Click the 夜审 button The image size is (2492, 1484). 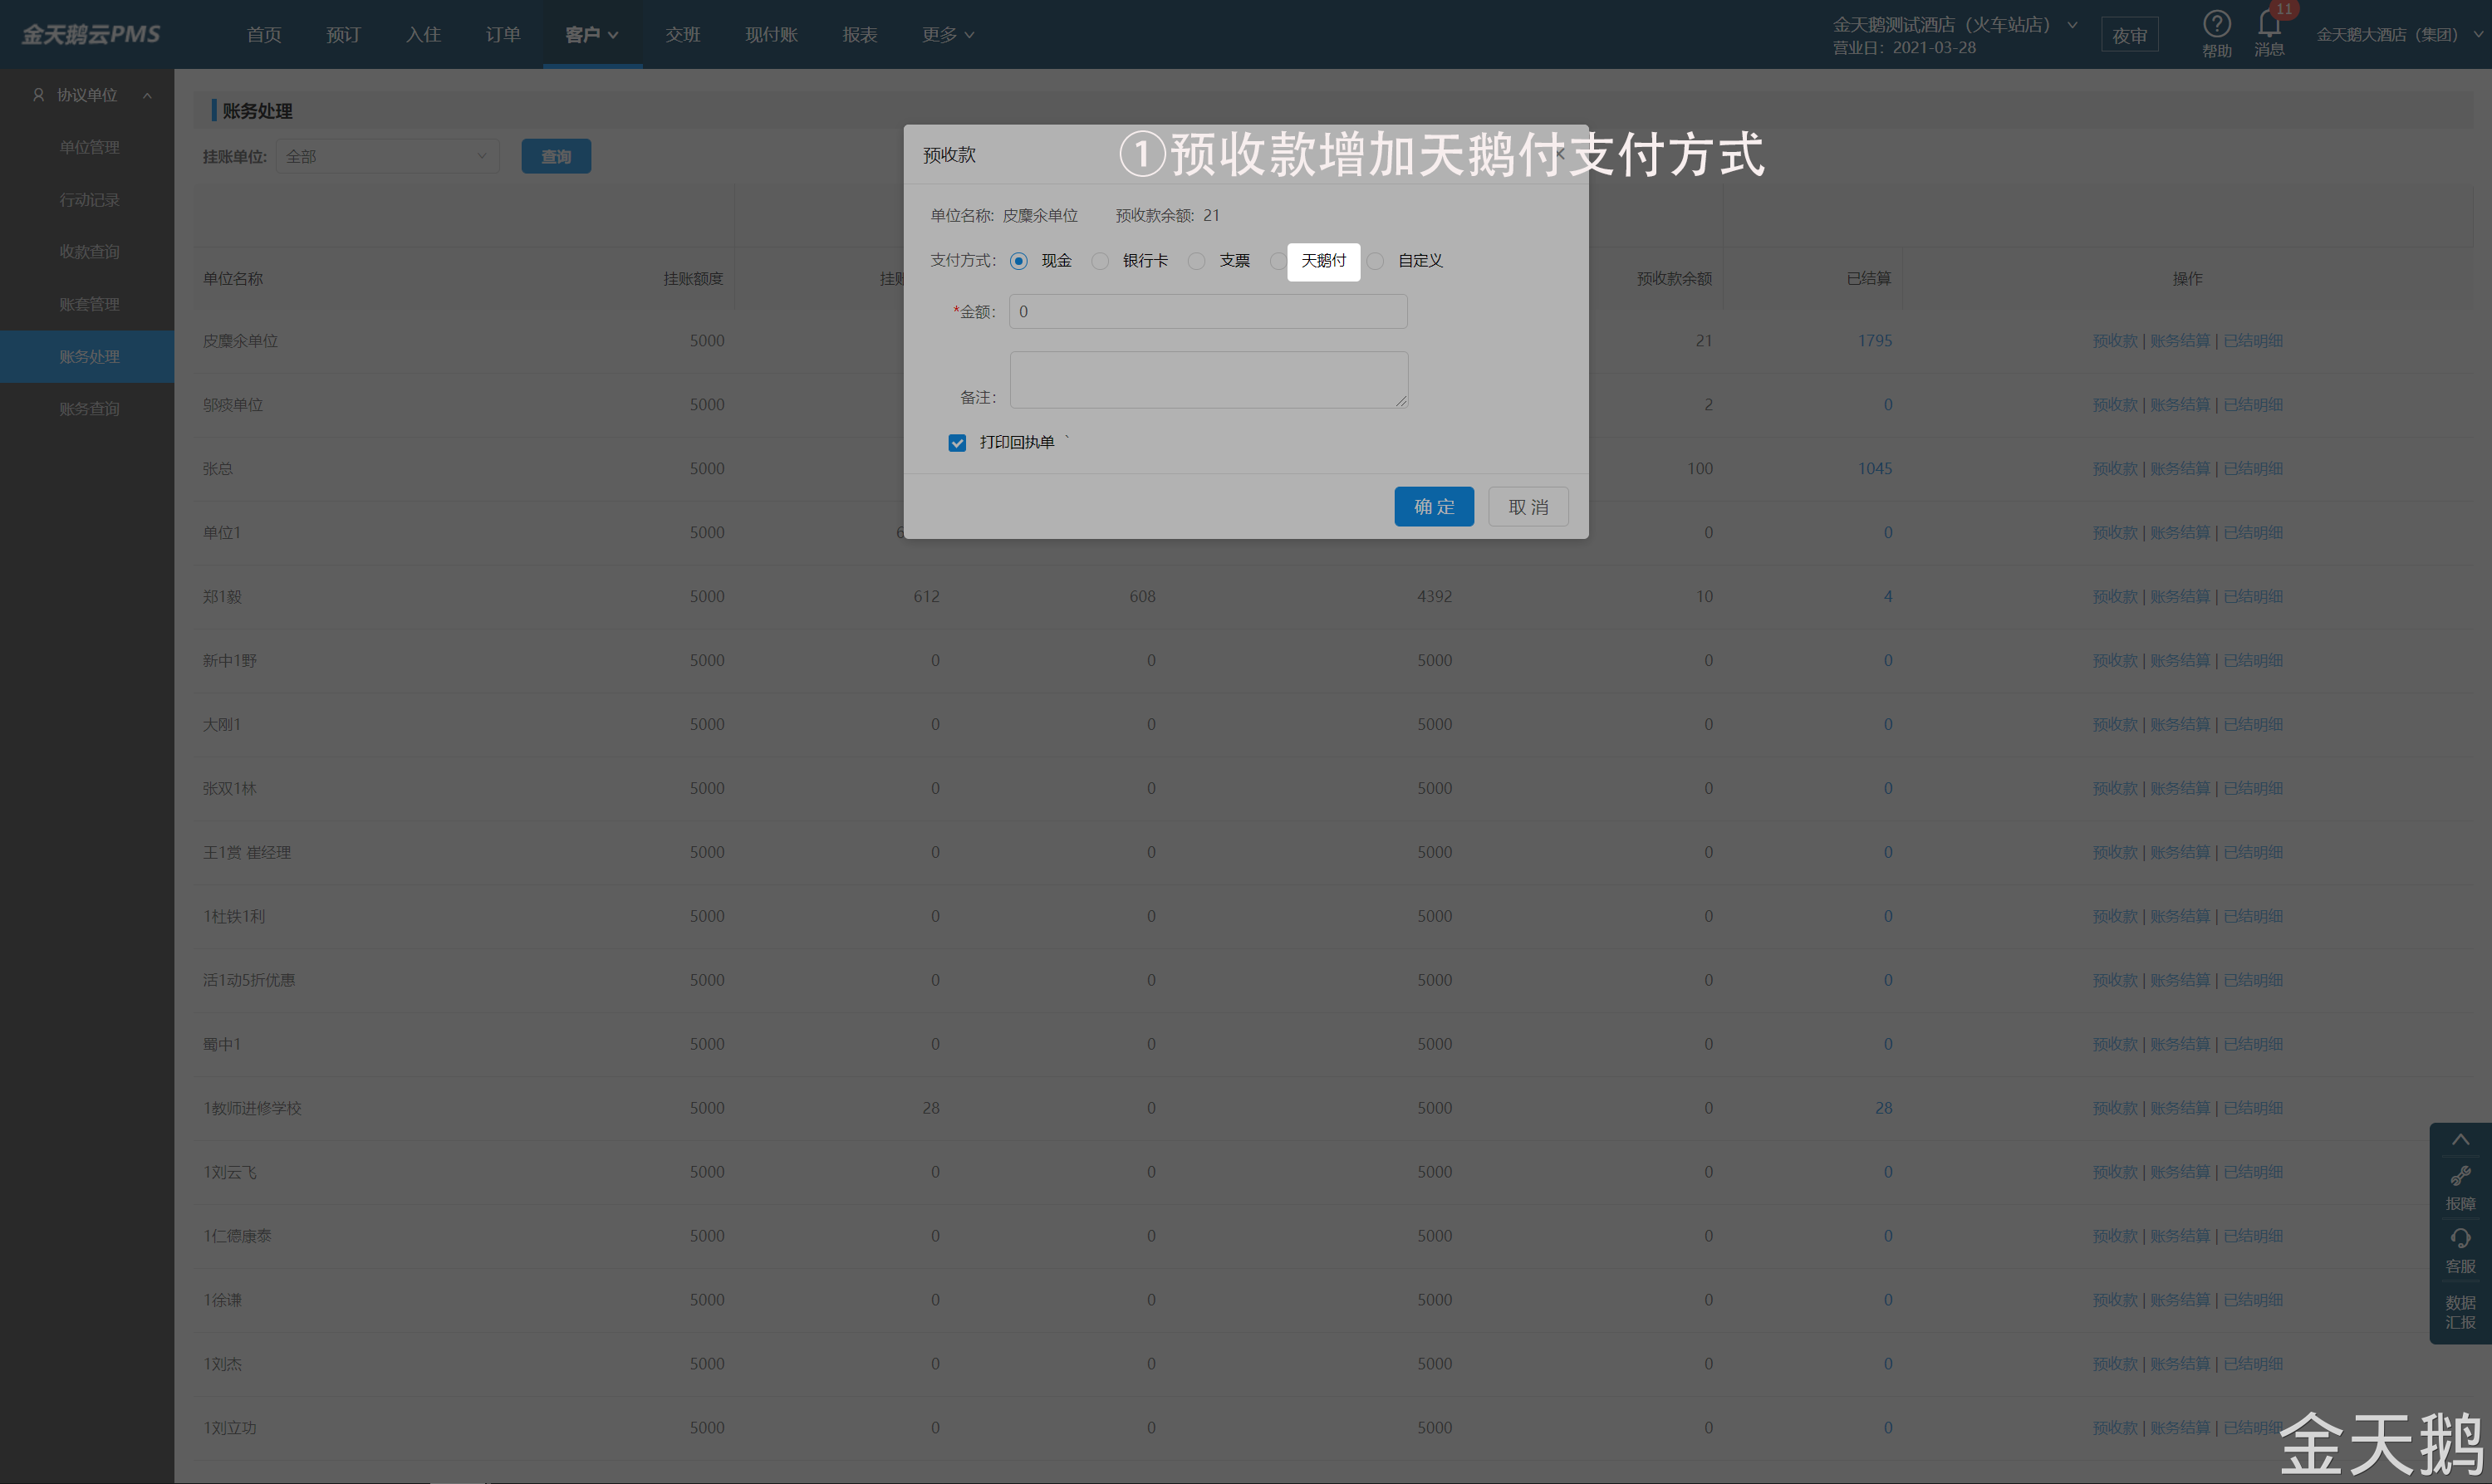[x=2129, y=35]
